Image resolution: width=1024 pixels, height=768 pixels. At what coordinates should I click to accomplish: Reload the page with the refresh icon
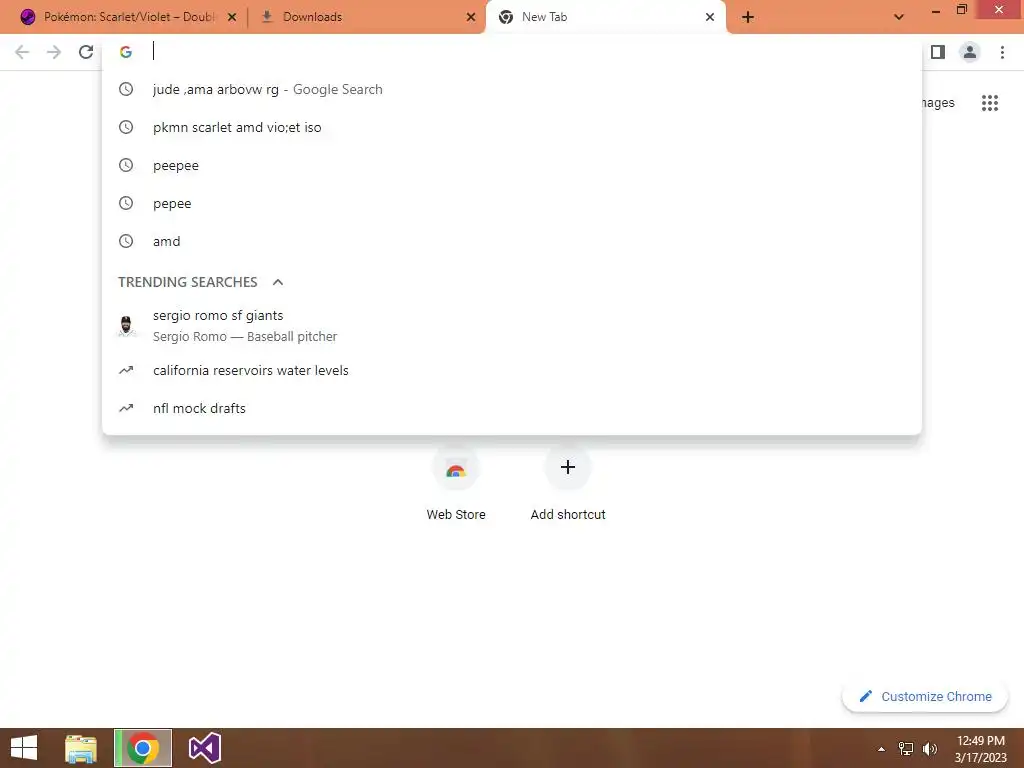86,52
